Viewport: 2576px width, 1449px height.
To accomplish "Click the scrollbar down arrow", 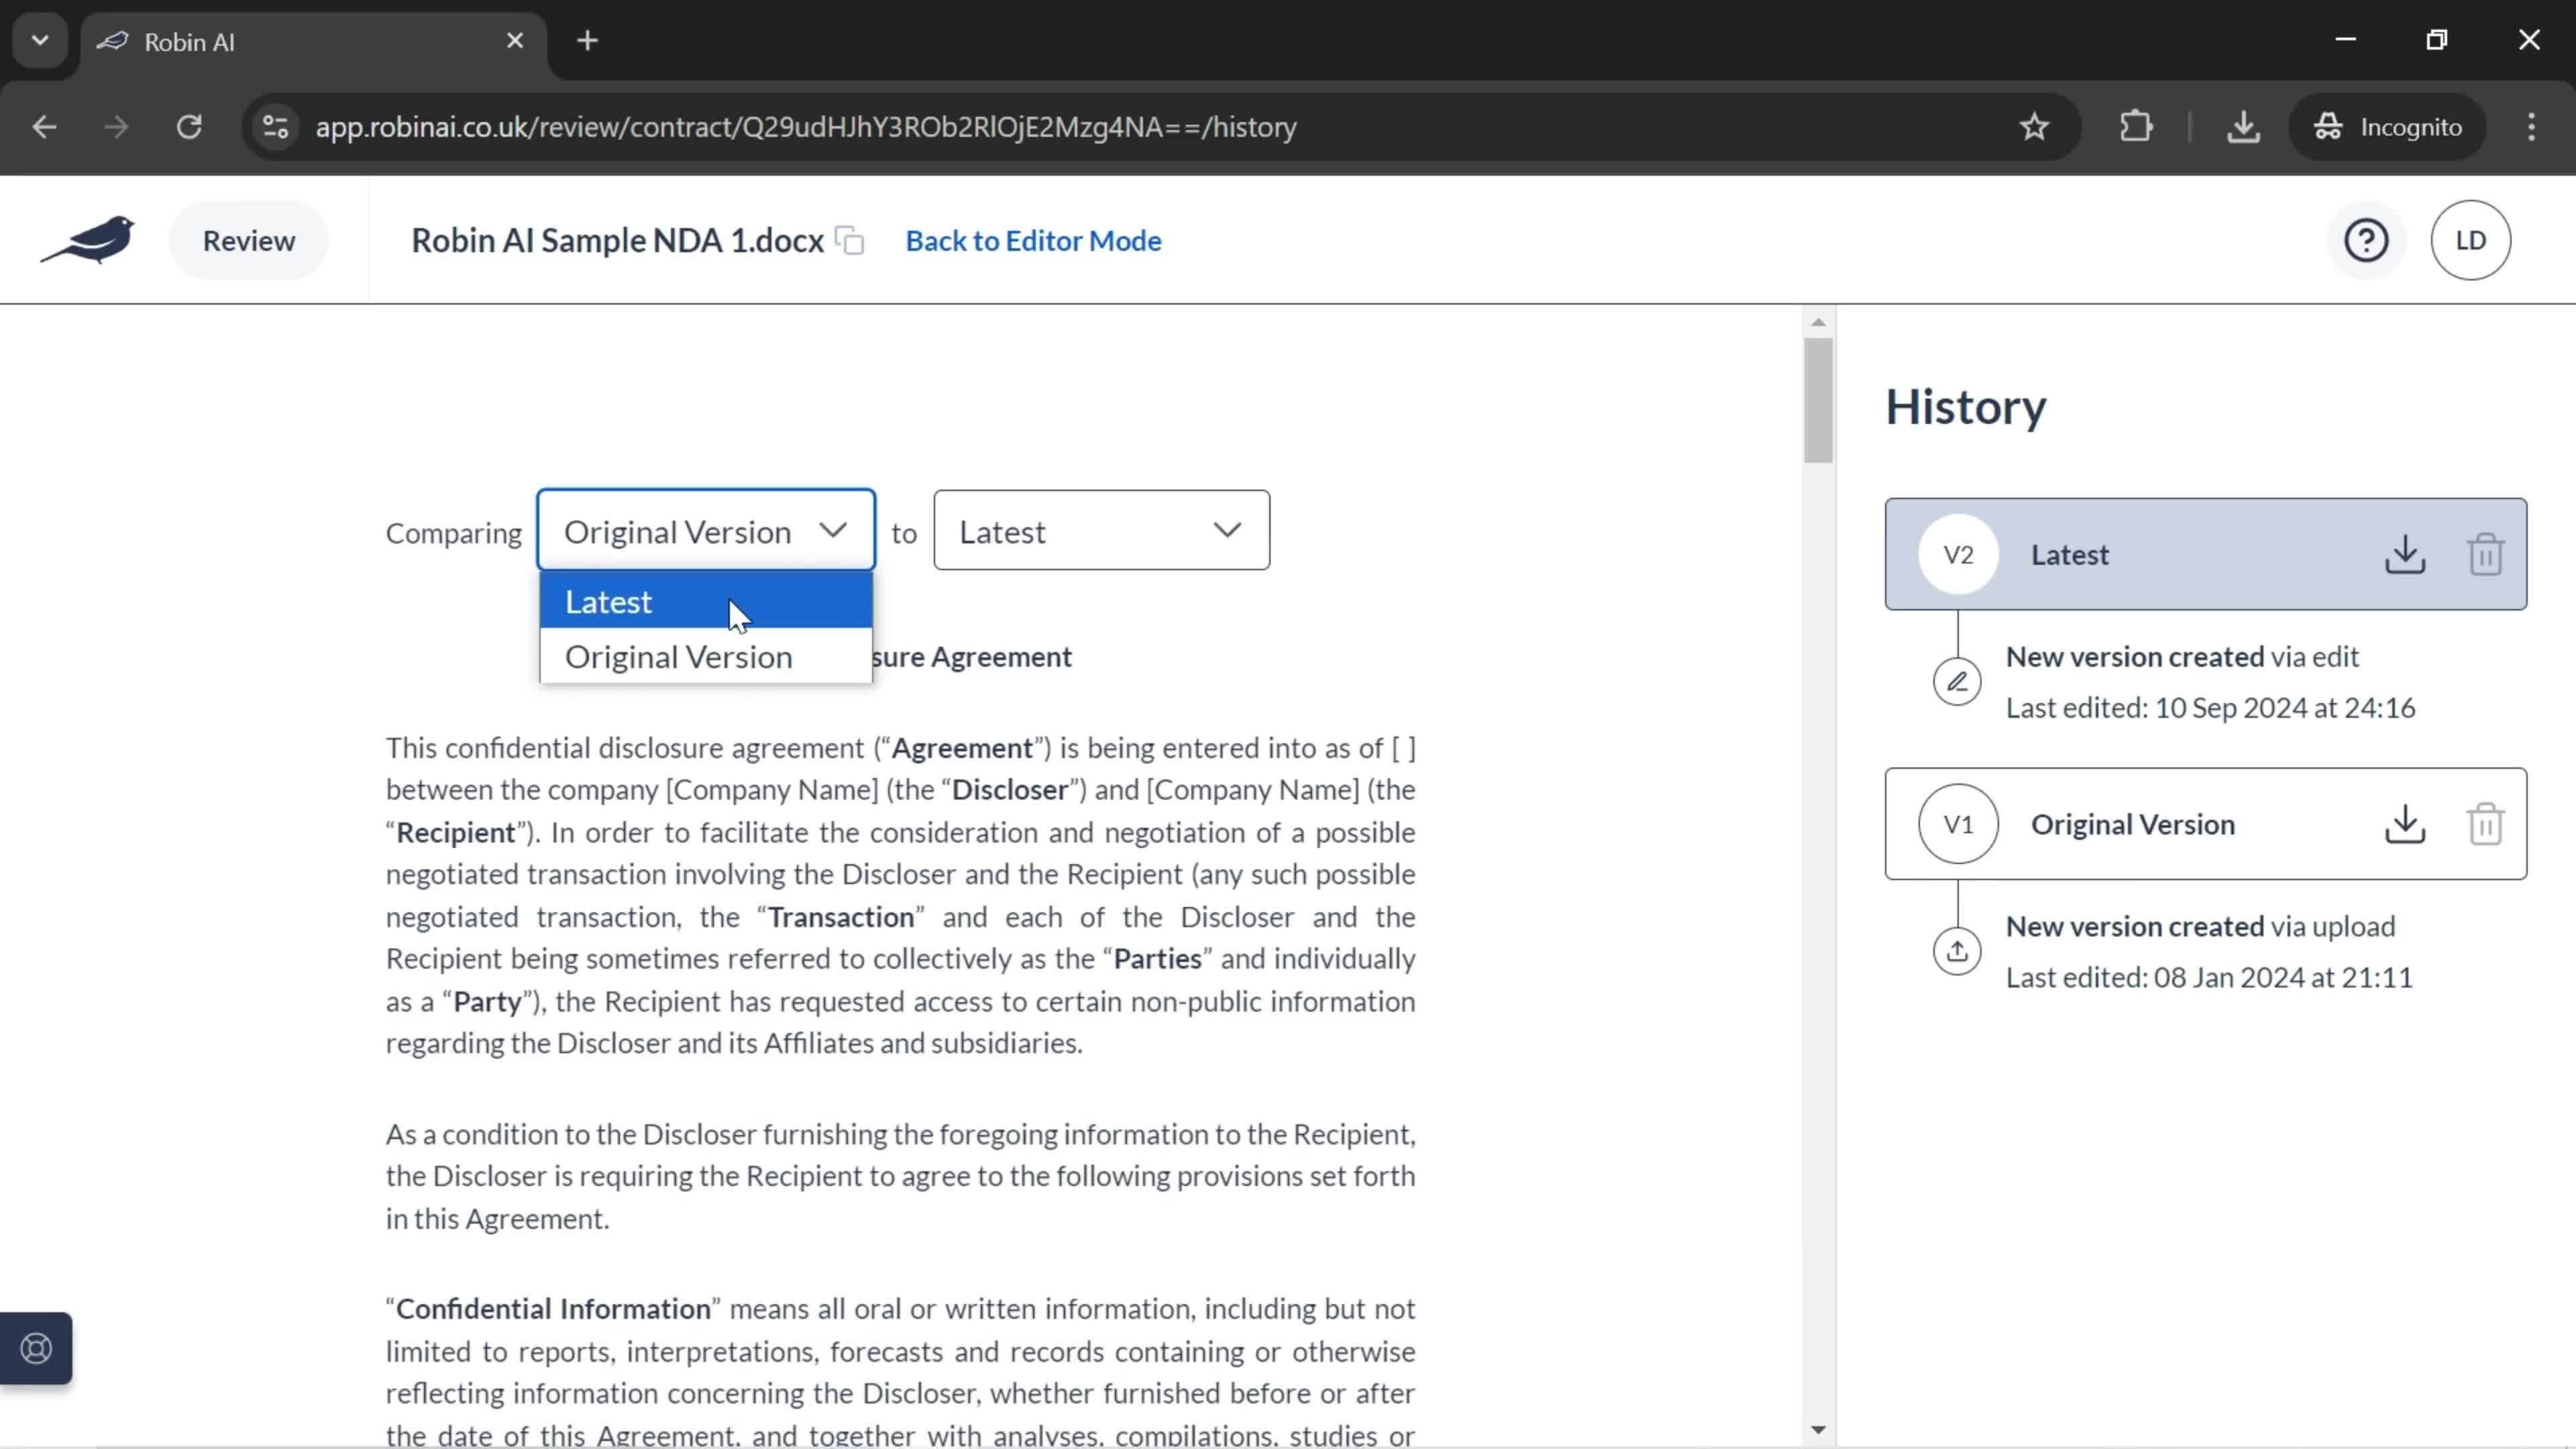I will (1818, 1430).
